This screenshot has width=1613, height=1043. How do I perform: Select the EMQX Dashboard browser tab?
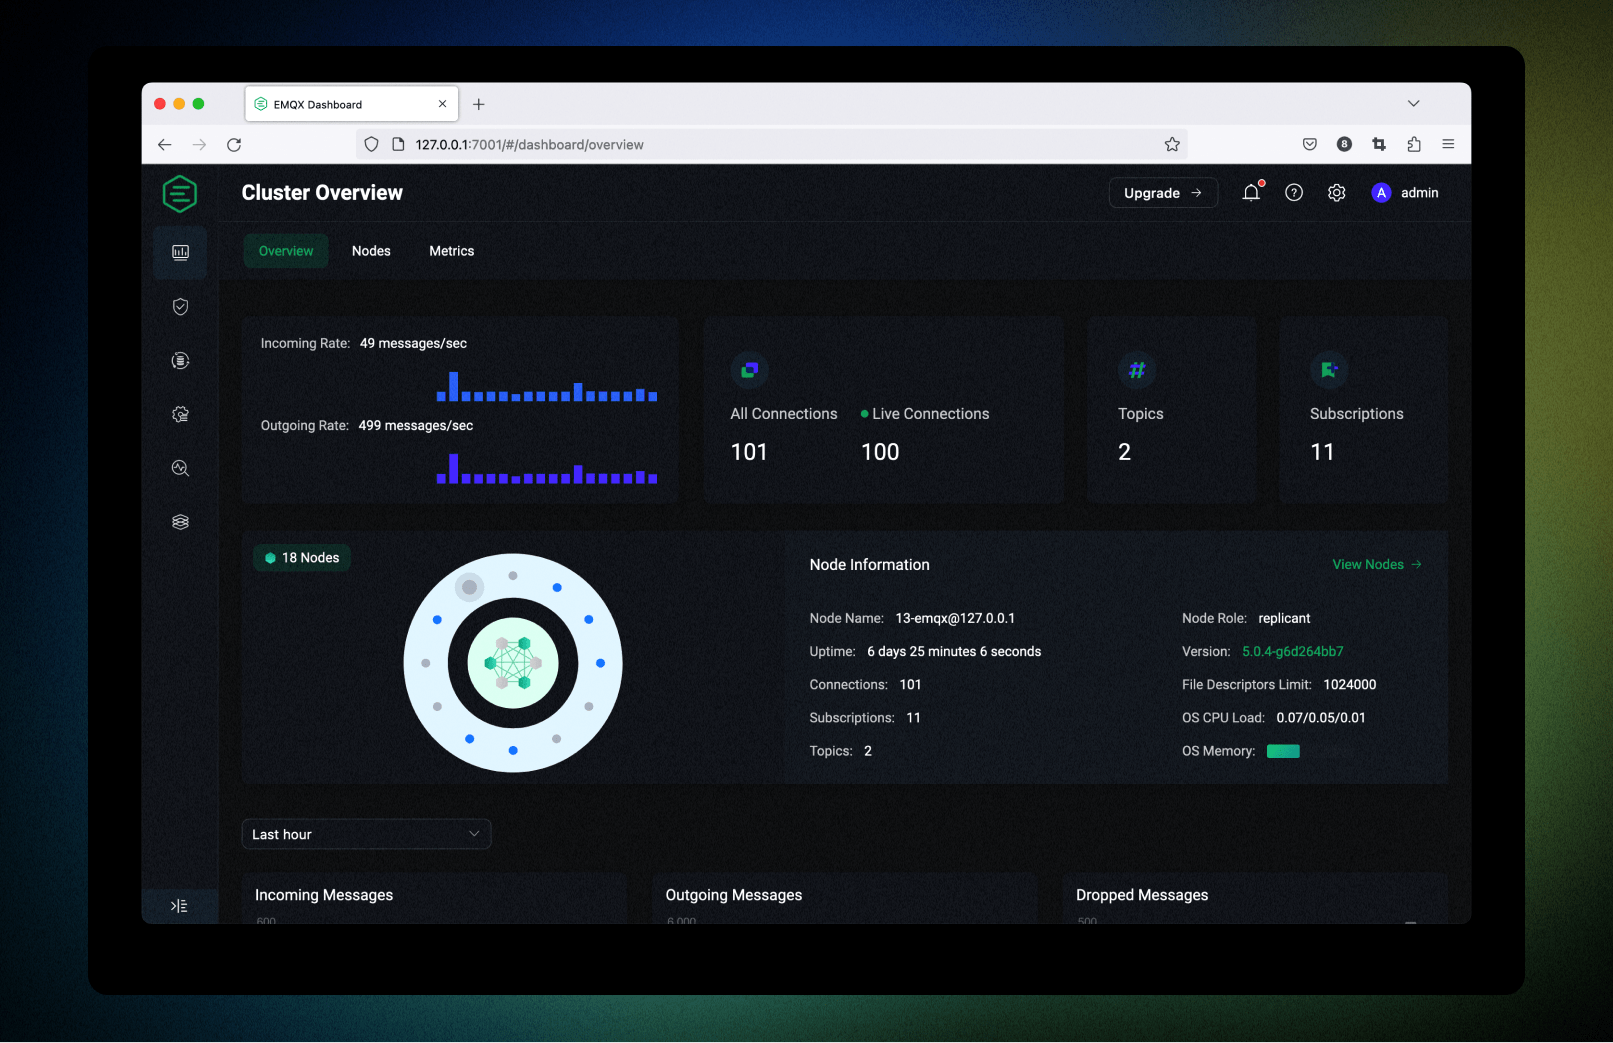pyautogui.click(x=352, y=104)
